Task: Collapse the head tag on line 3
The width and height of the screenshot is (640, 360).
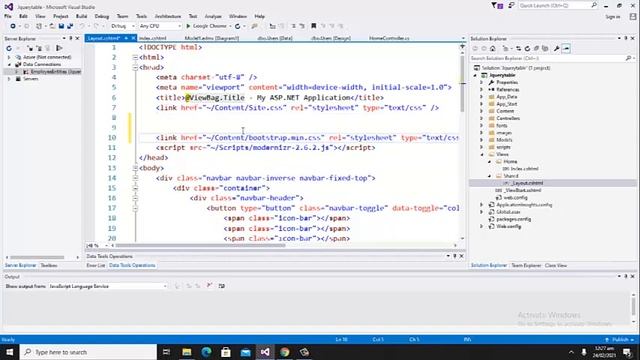Action: coord(135,67)
